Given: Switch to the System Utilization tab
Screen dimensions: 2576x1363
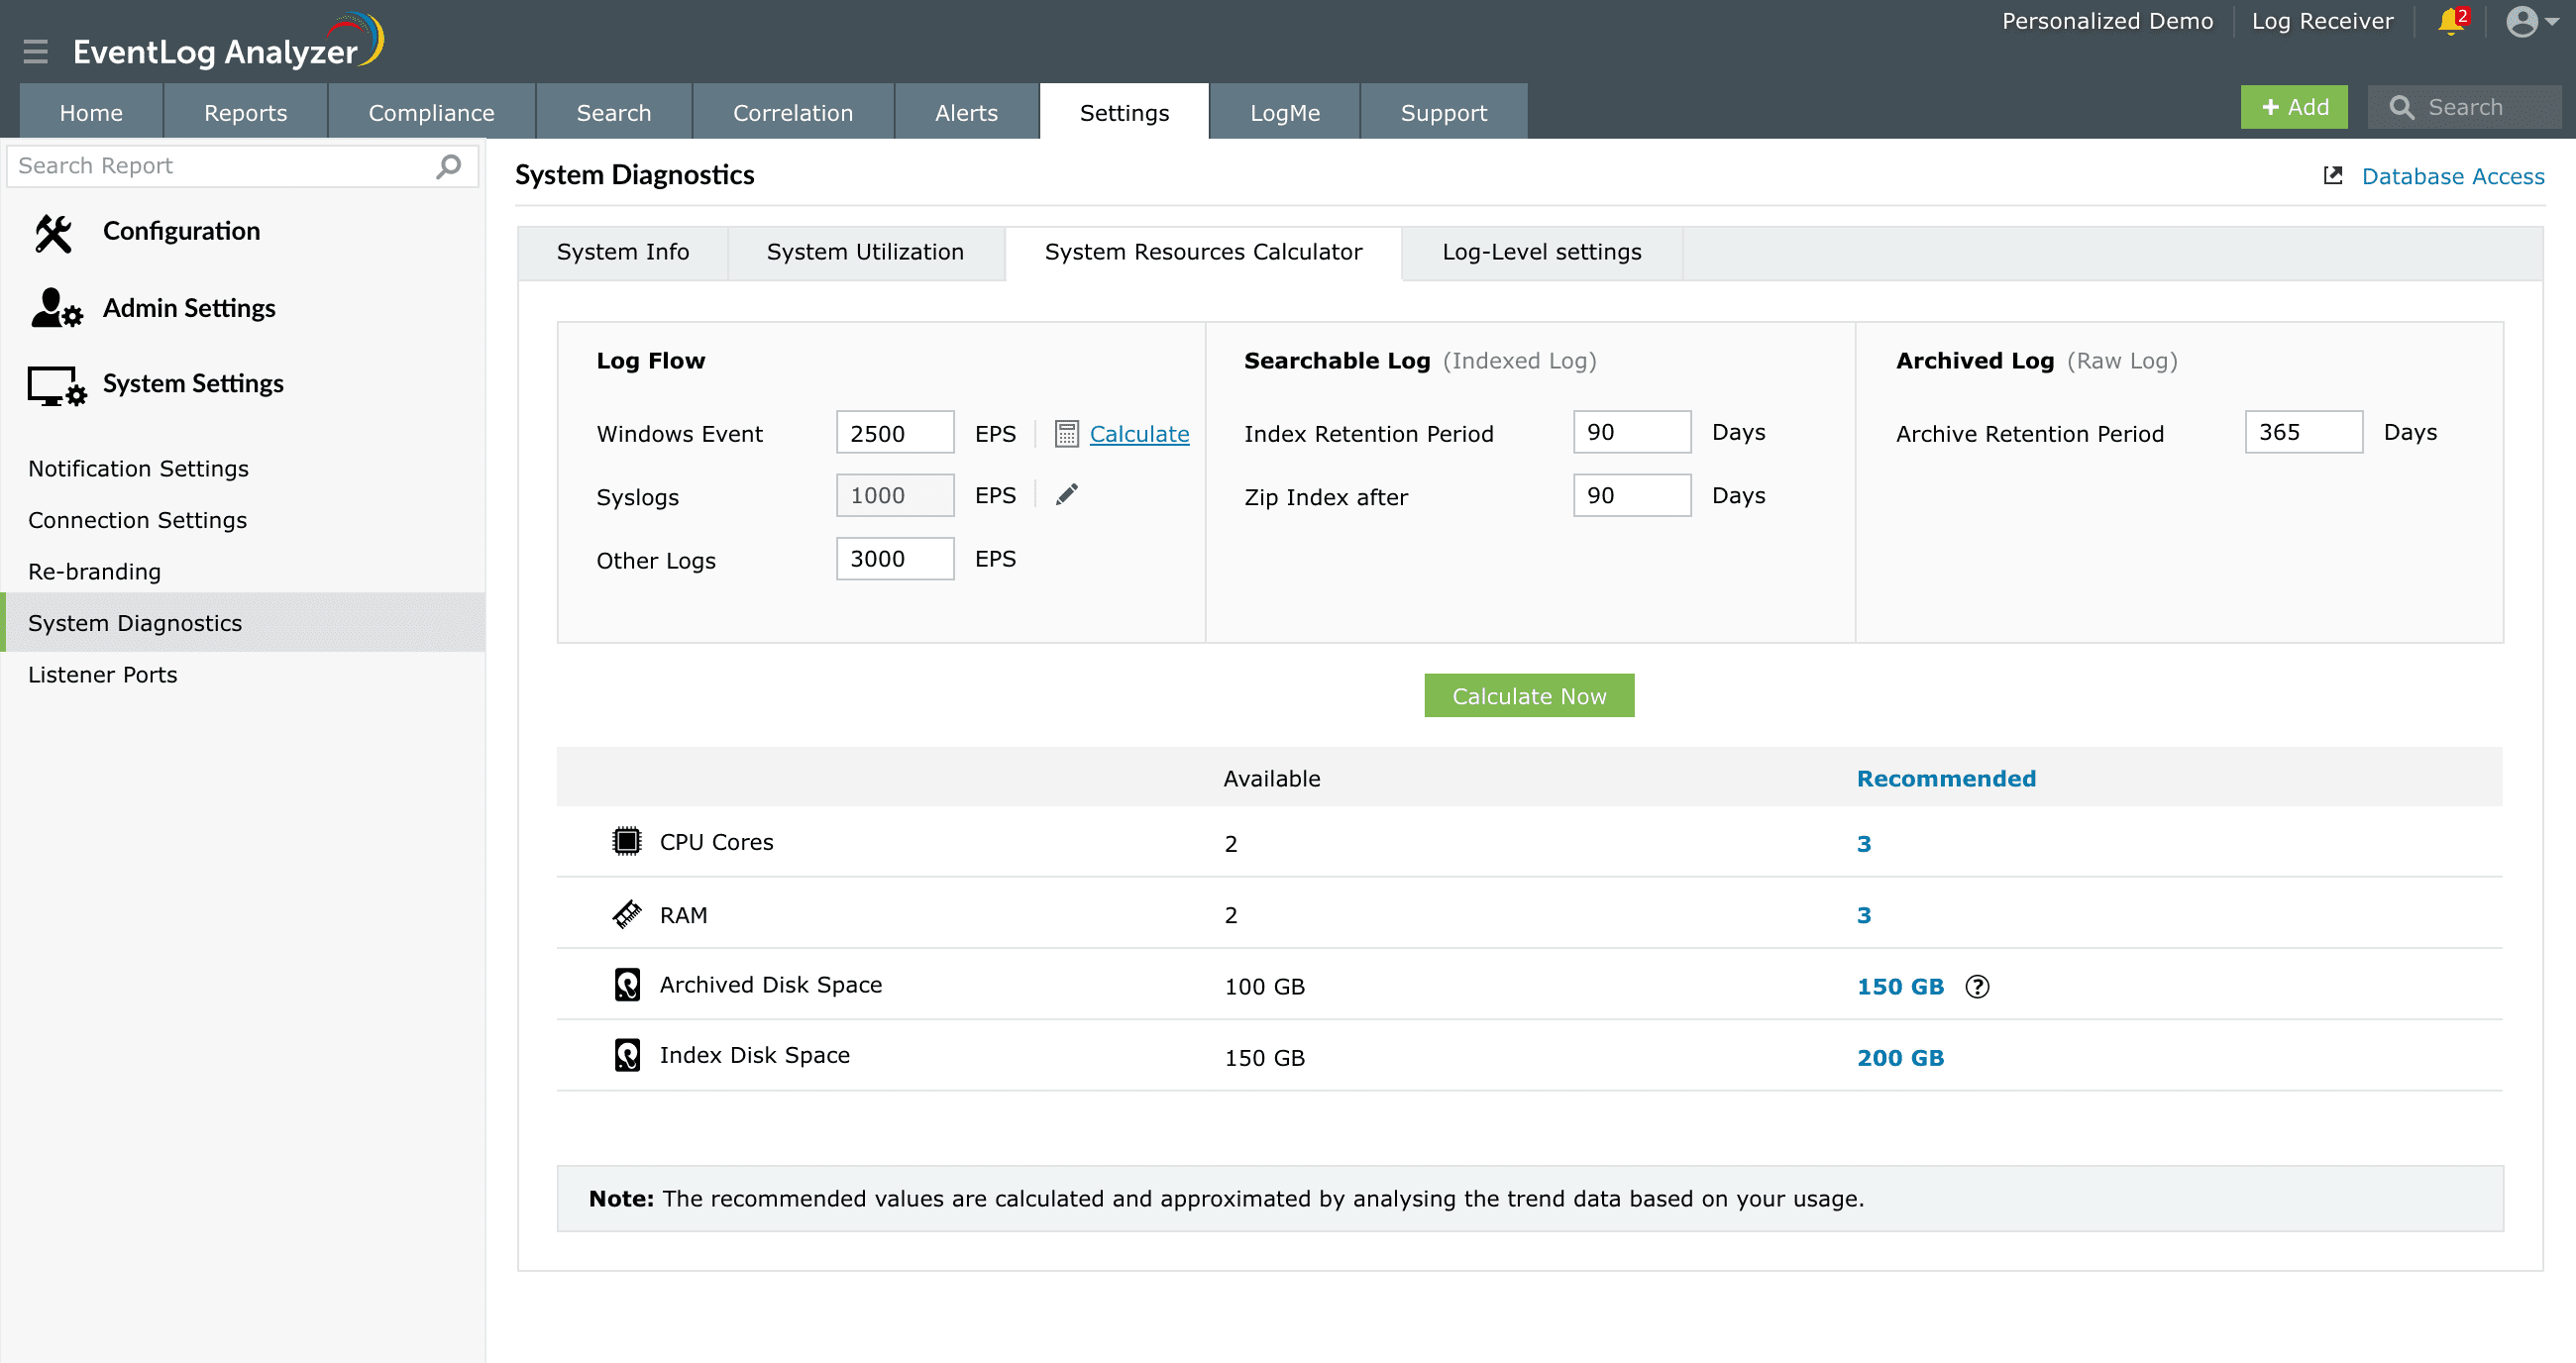Looking at the screenshot, I should click(x=865, y=252).
